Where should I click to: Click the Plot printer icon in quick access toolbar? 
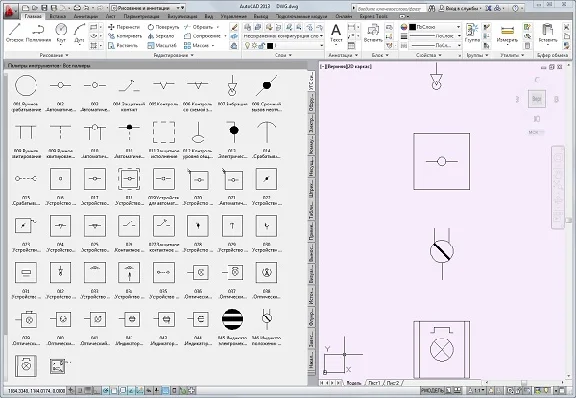click(77, 8)
